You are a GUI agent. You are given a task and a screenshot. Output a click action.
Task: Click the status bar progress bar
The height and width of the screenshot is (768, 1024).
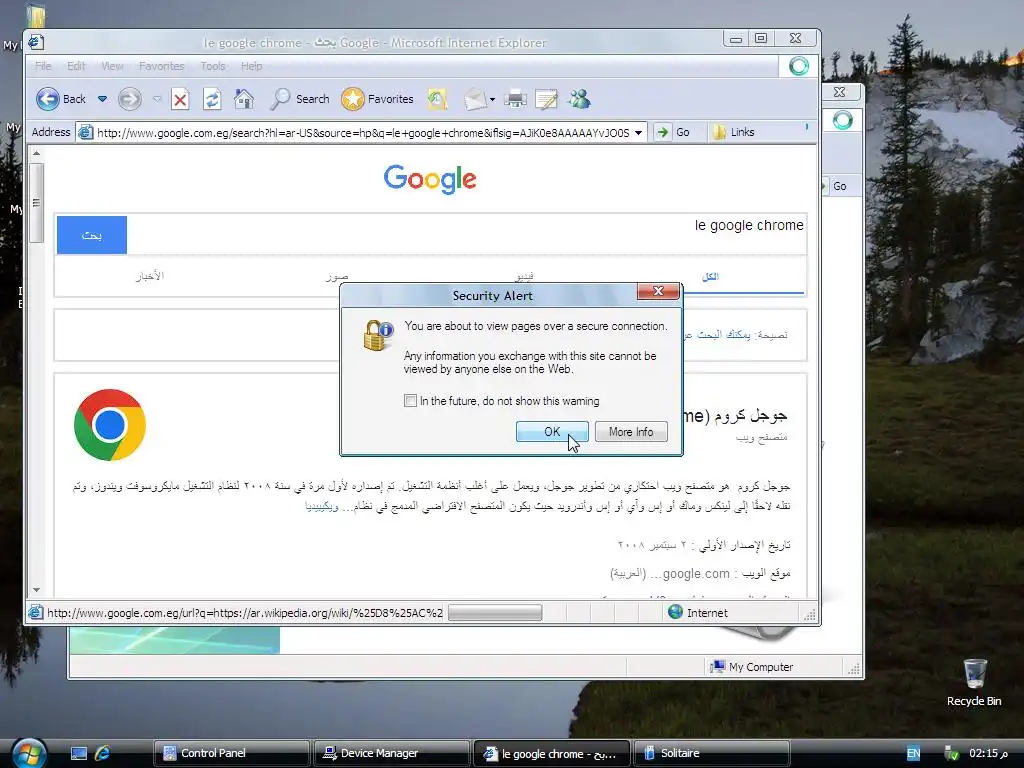pyautogui.click(x=495, y=612)
